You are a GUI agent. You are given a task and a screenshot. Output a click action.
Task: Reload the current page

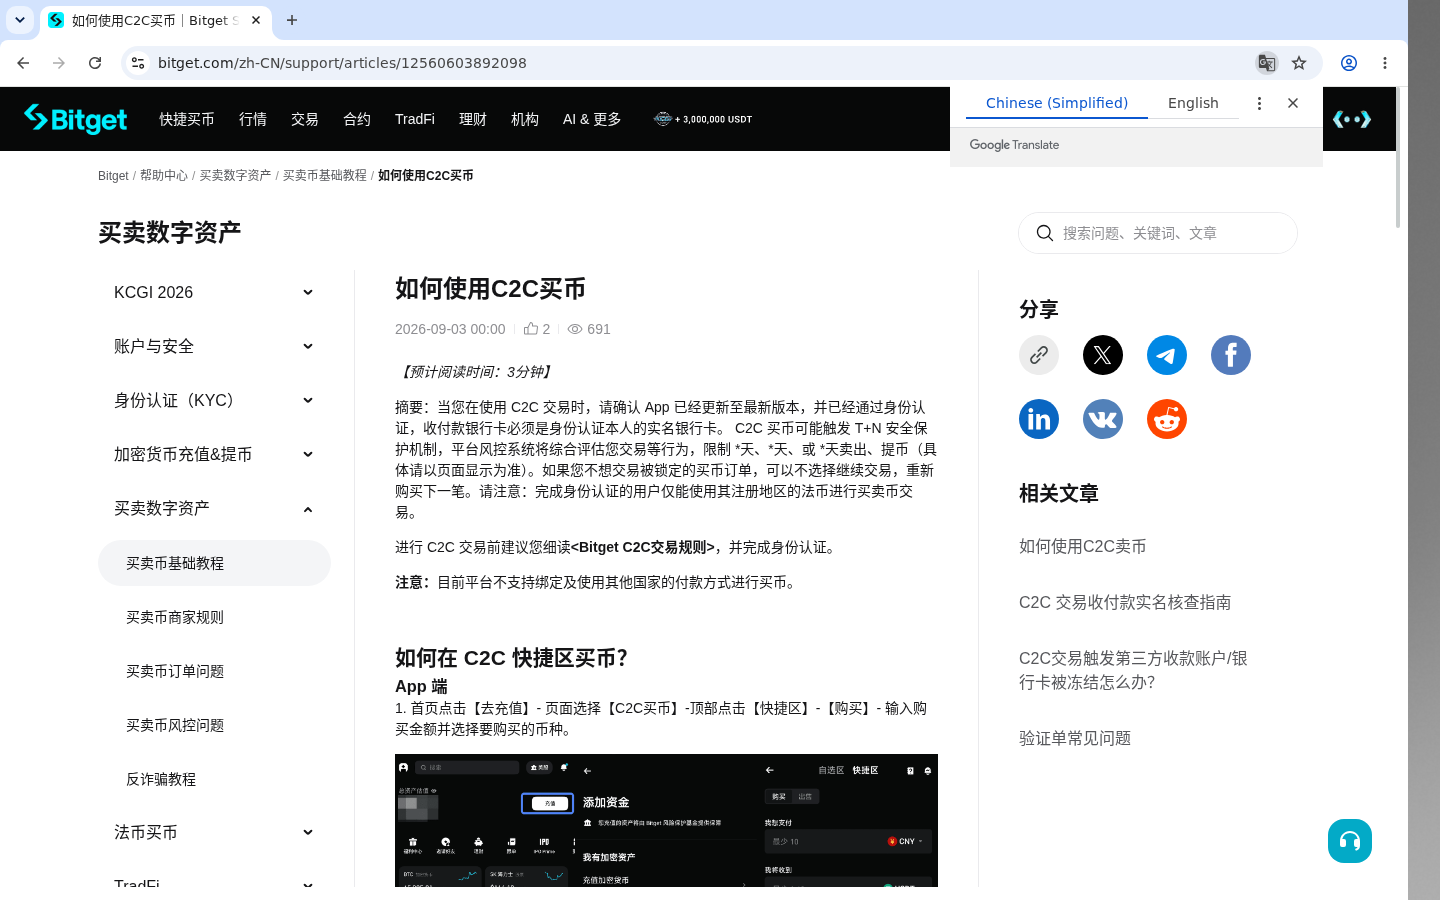(95, 63)
